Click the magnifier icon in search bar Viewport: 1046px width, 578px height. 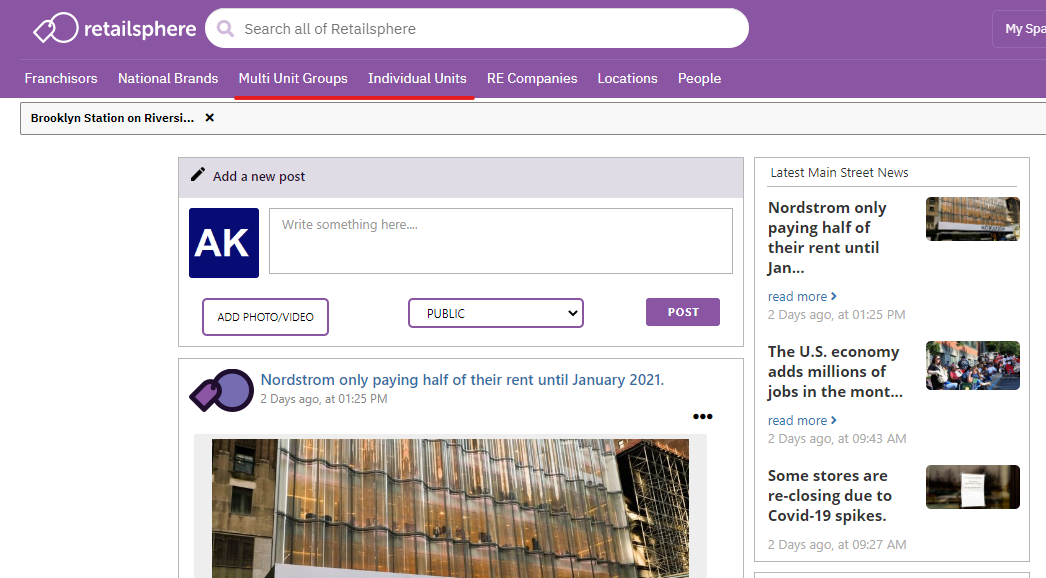click(x=225, y=29)
